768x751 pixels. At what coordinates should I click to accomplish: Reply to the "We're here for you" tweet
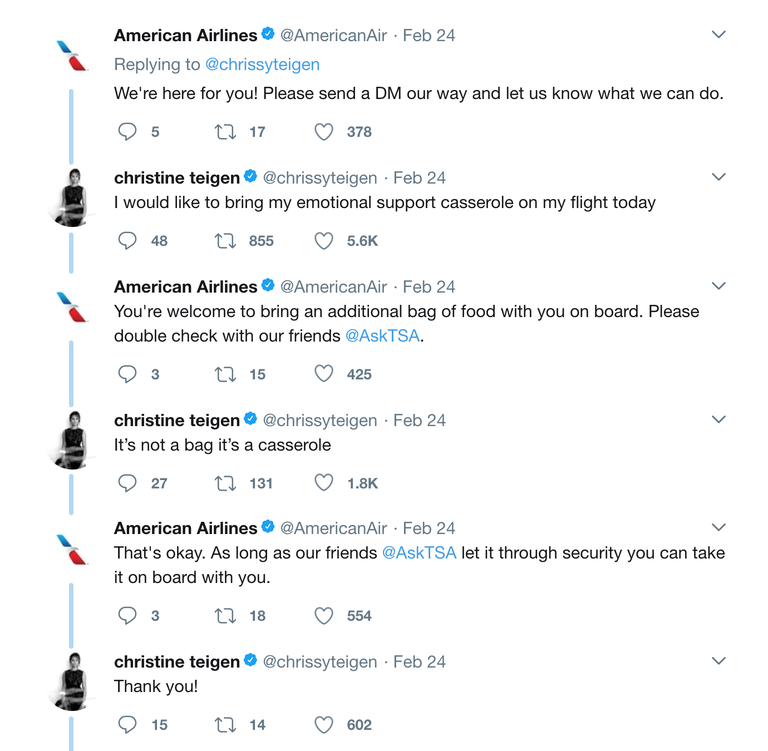point(127,131)
